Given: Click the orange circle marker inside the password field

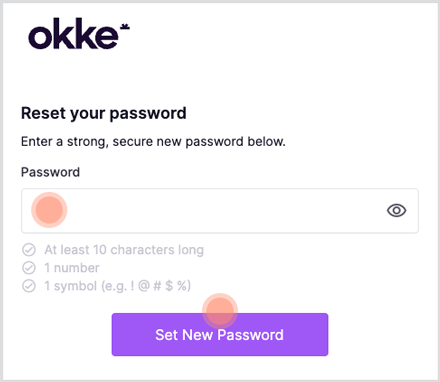Looking at the screenshot, I should (49, 210).
